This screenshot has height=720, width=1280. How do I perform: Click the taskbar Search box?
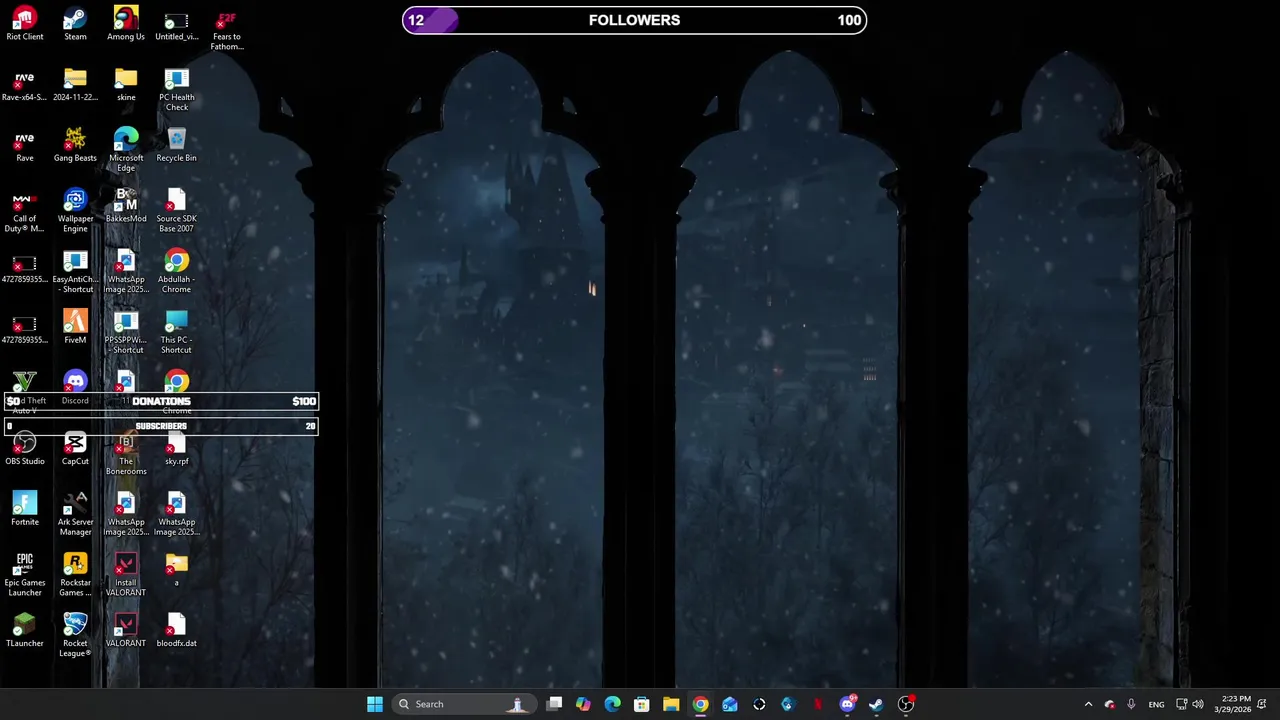pos(463,704)
